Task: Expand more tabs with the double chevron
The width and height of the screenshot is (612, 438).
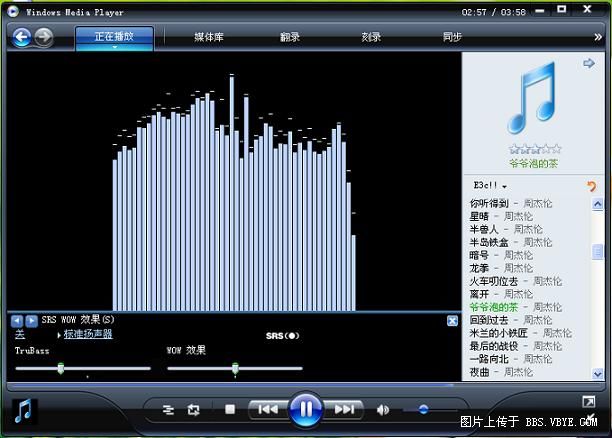Action: pos(598,37)
